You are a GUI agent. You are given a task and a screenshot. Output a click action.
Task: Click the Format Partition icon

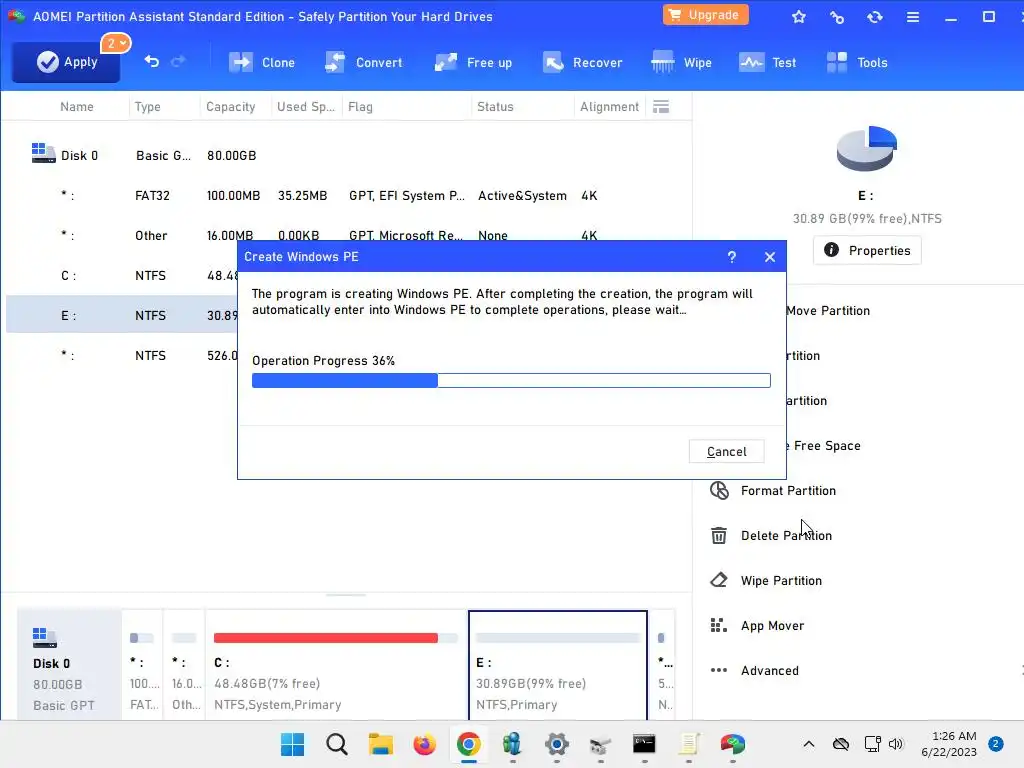coord(719,490)
